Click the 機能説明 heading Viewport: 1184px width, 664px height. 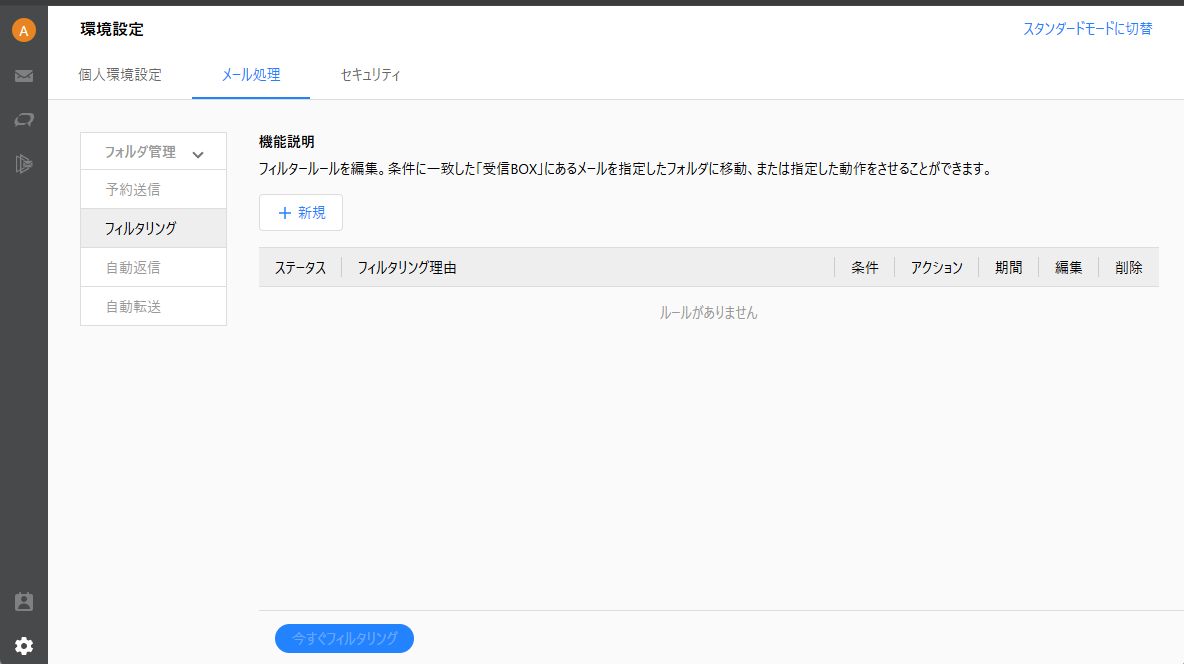point(287,142)
